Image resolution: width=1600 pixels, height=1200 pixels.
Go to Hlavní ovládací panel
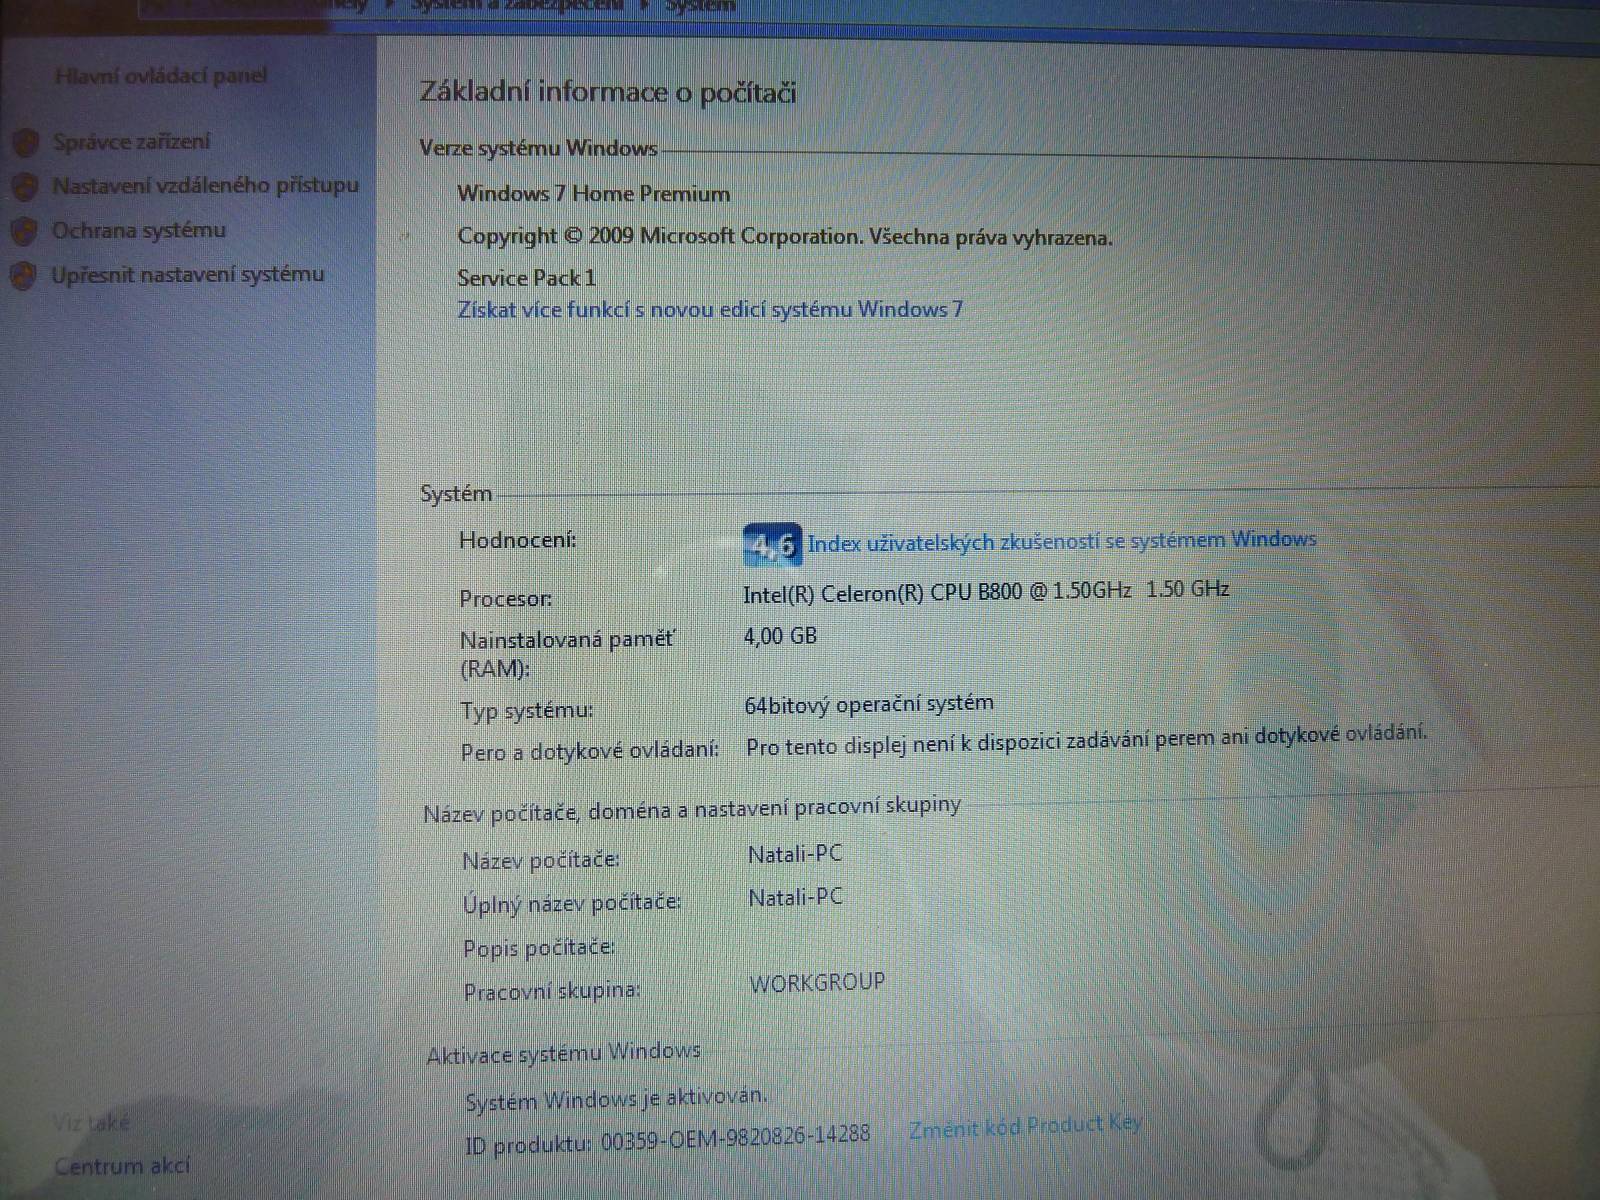point(161,75)
